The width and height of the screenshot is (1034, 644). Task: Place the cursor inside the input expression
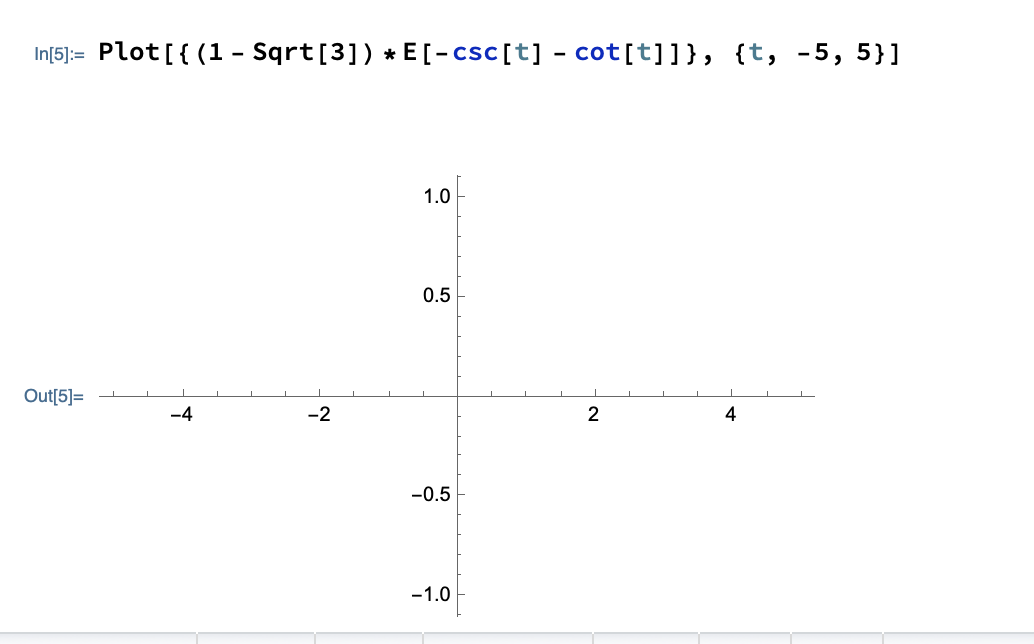[x=400, y=52]
